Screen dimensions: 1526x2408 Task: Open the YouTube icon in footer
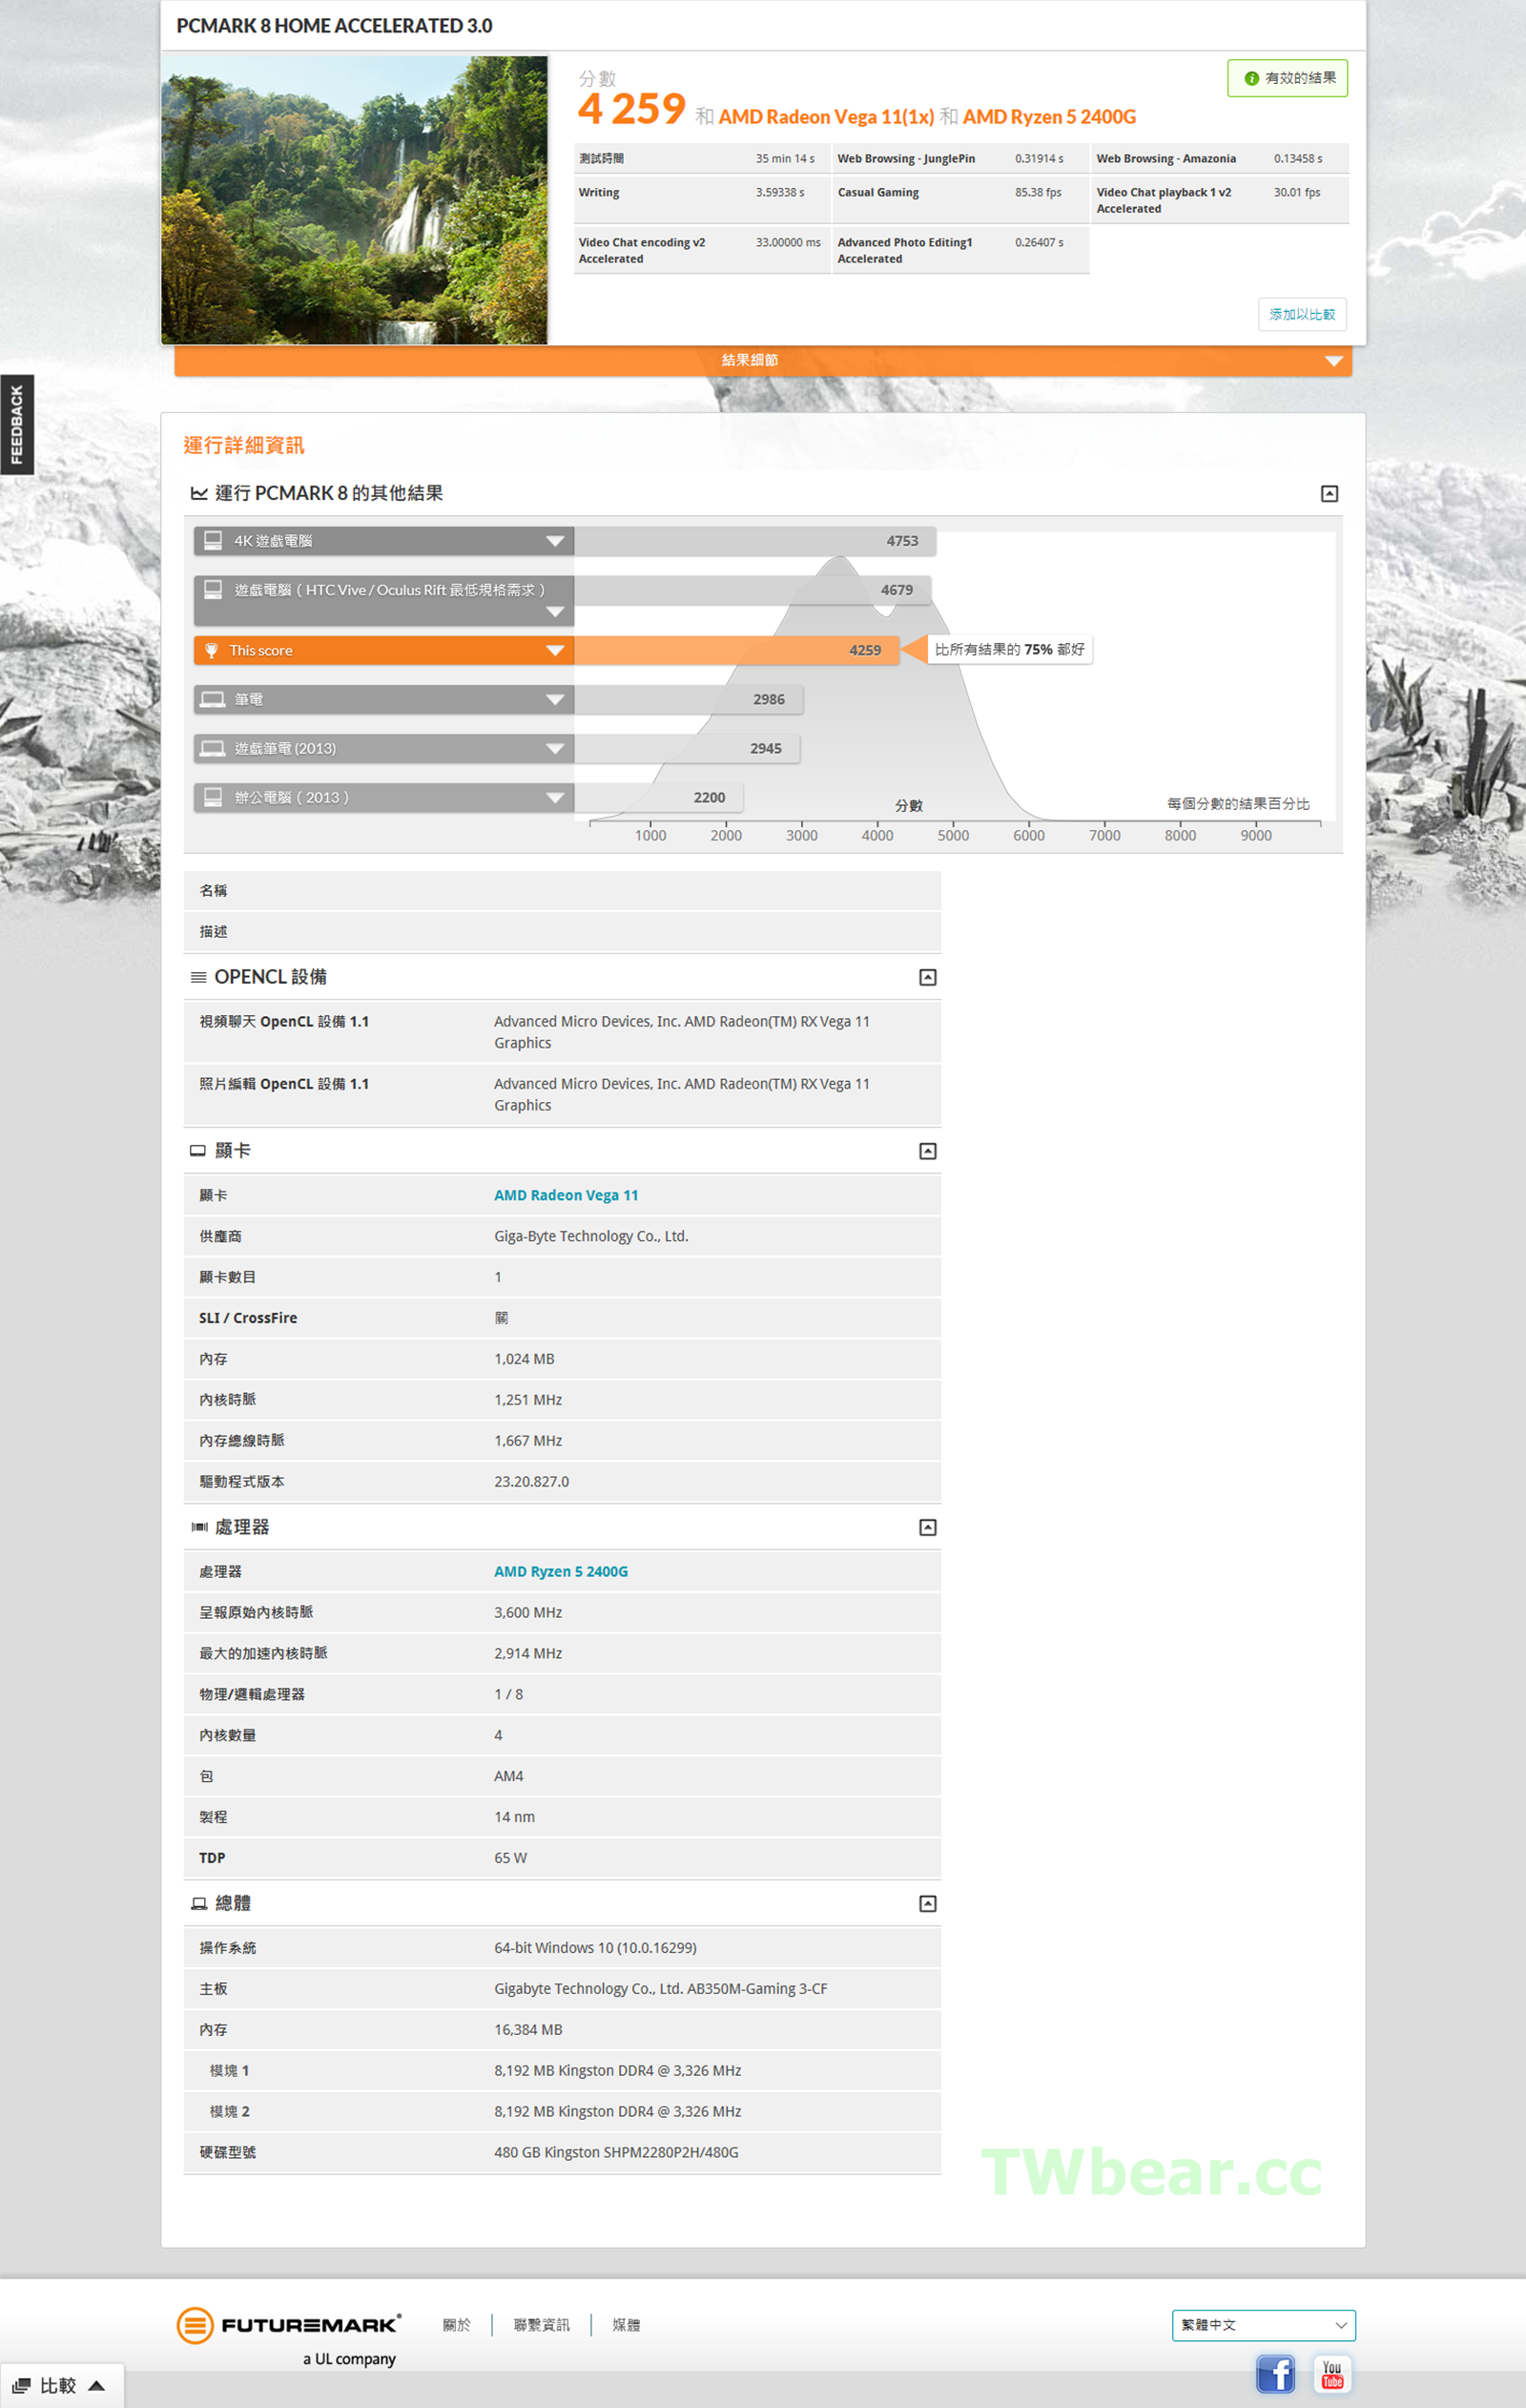(1331, 2373)
